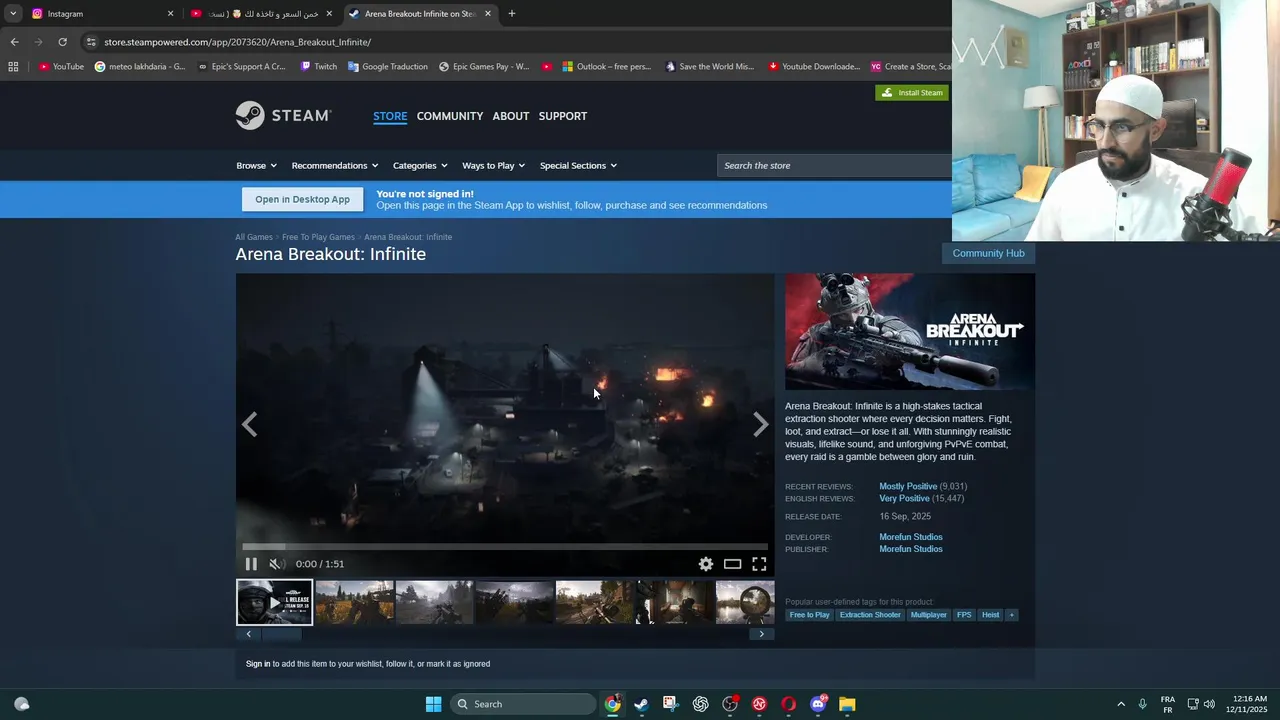Open ChatGPT icon in taskbar
Image resolution: width=1280 pixels, height=720 pixels.
(x=700, y=704)
